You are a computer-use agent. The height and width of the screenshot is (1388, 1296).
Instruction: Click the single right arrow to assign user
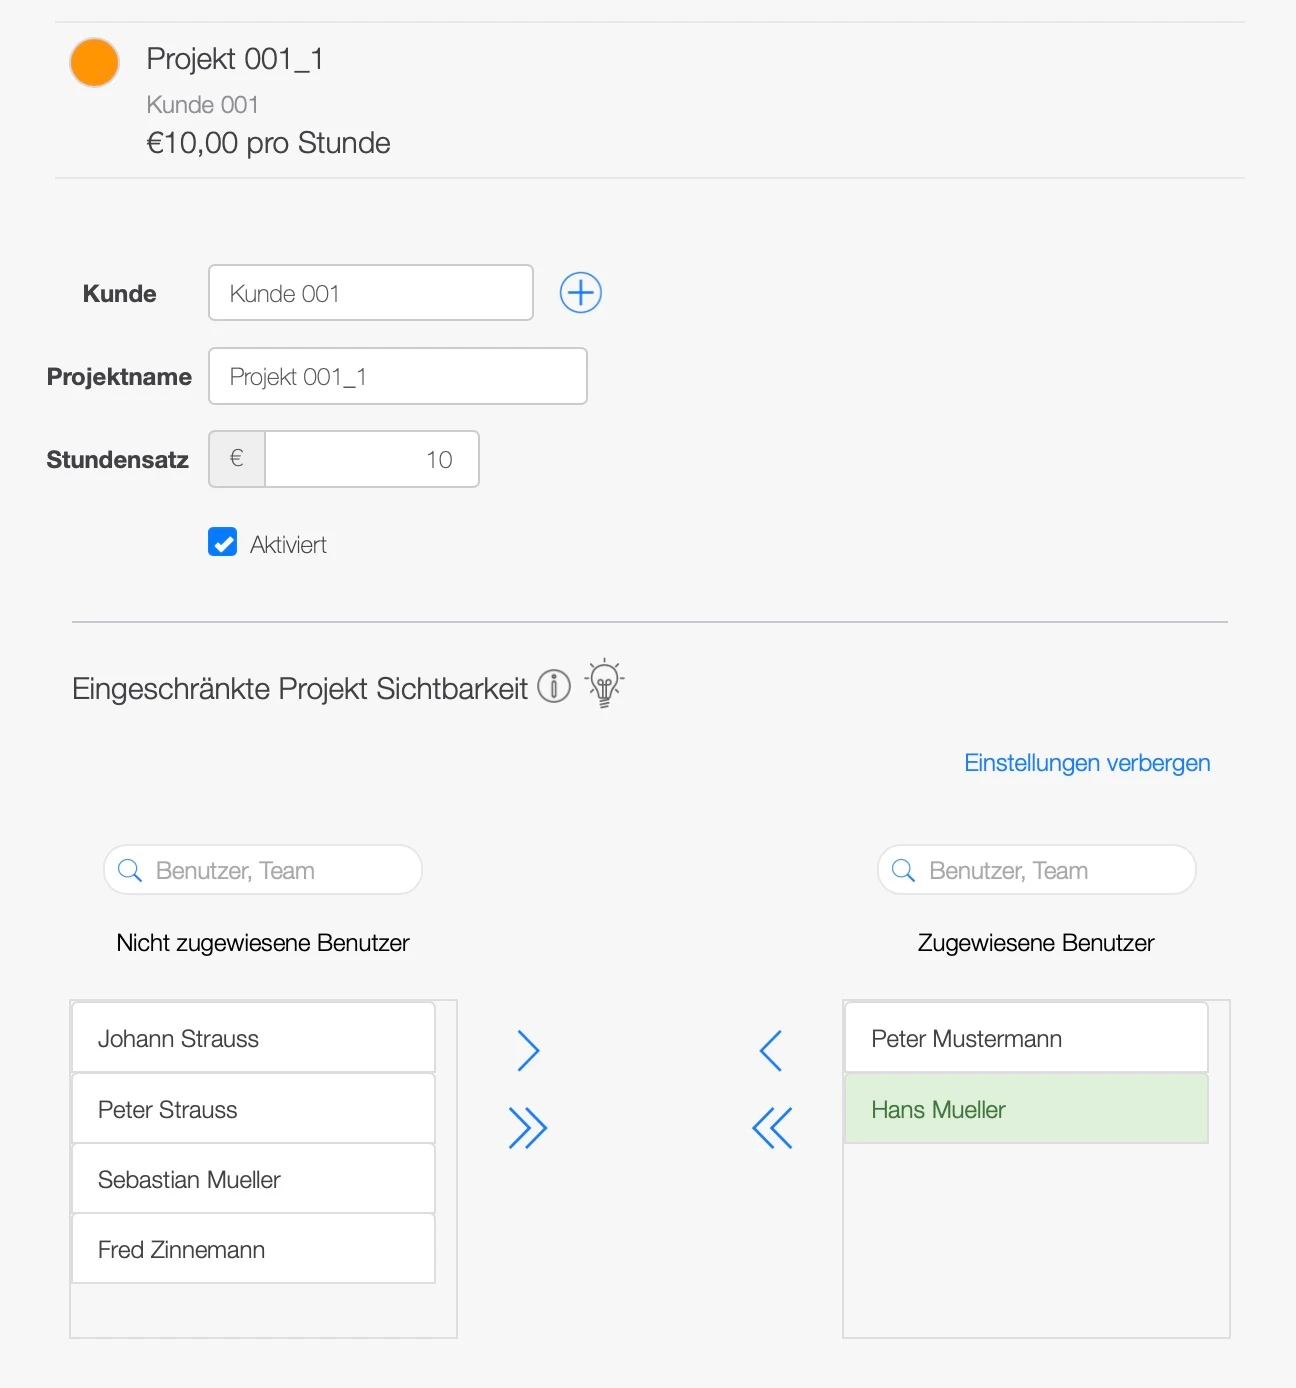pyautogui.click(x=527, y=1050)
